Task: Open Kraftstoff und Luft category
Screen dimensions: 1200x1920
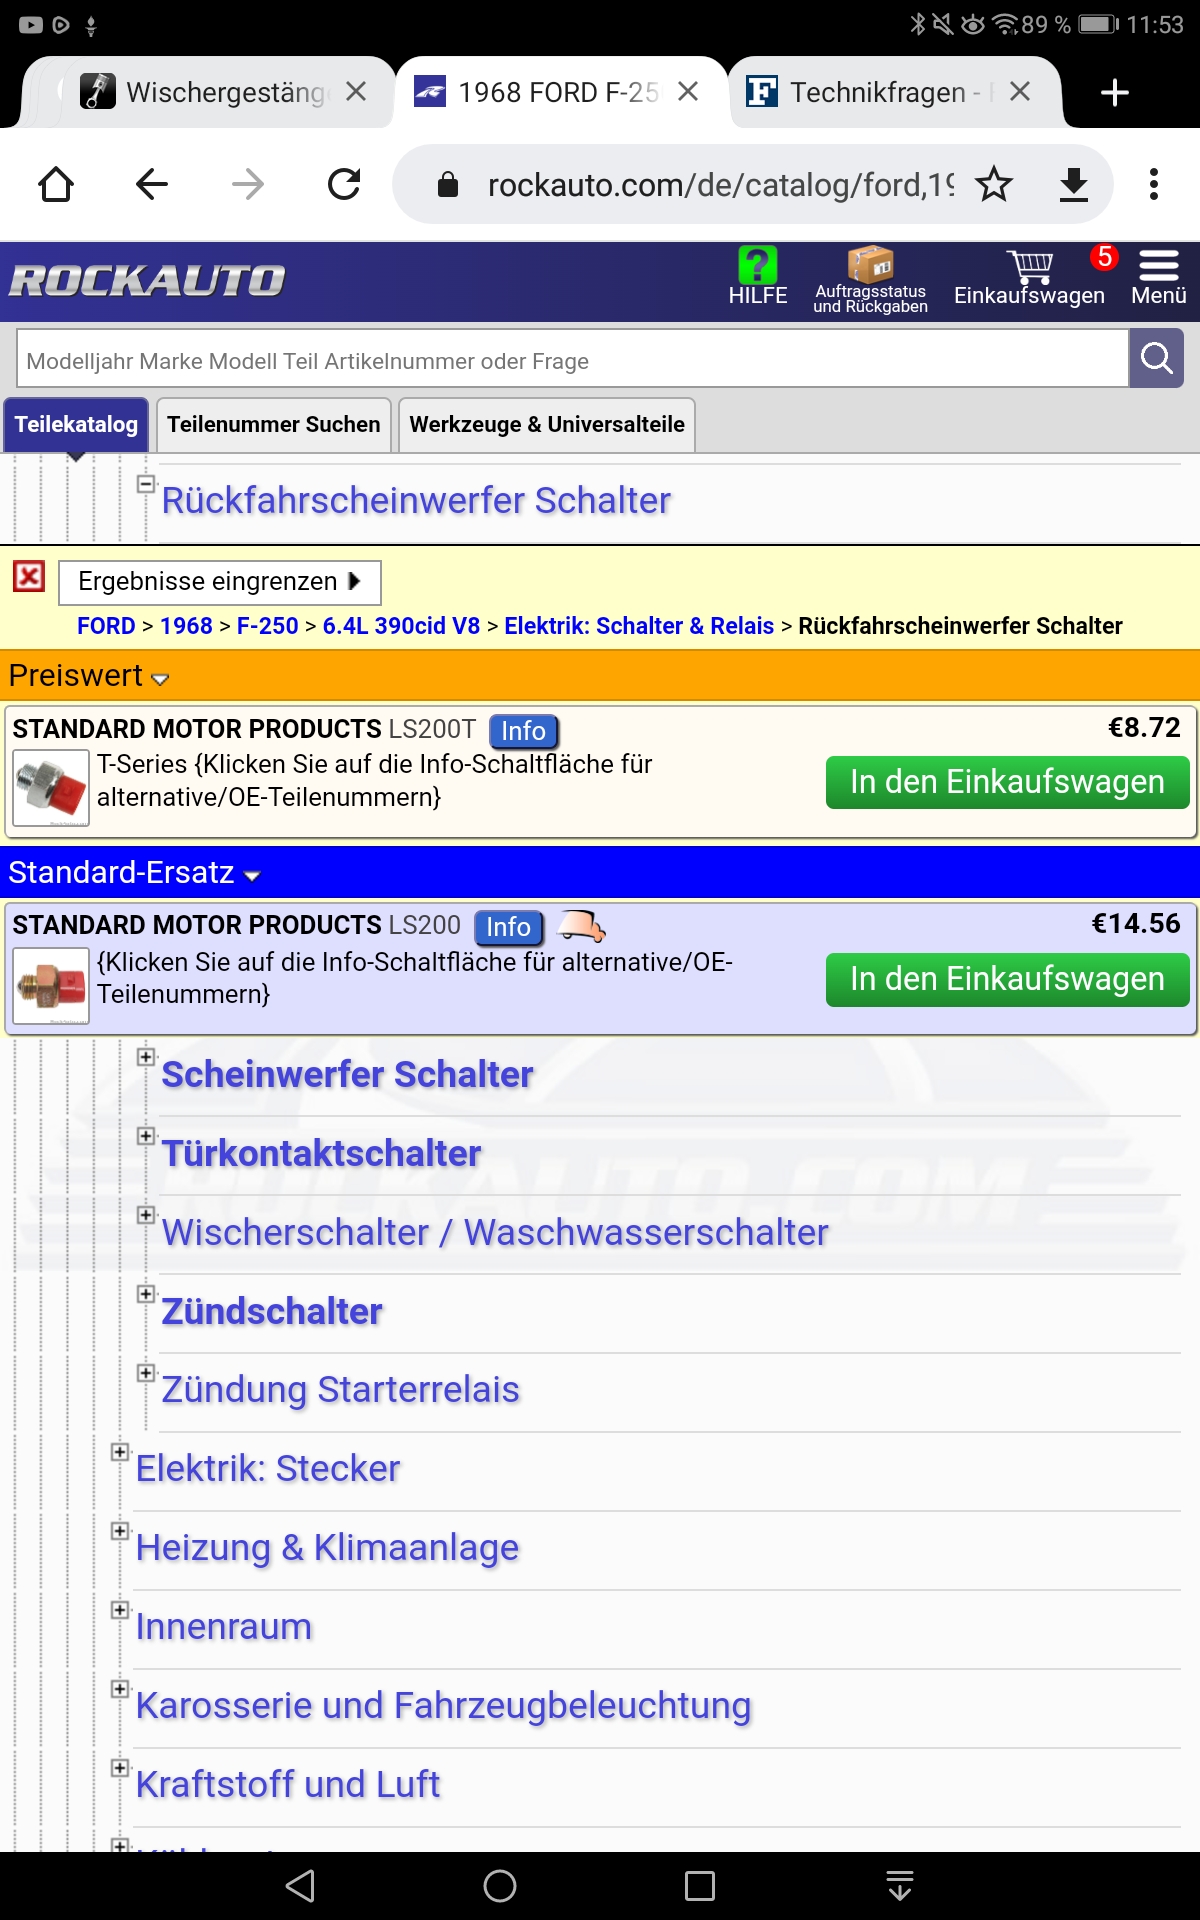Action: [x=288, y=1785]
